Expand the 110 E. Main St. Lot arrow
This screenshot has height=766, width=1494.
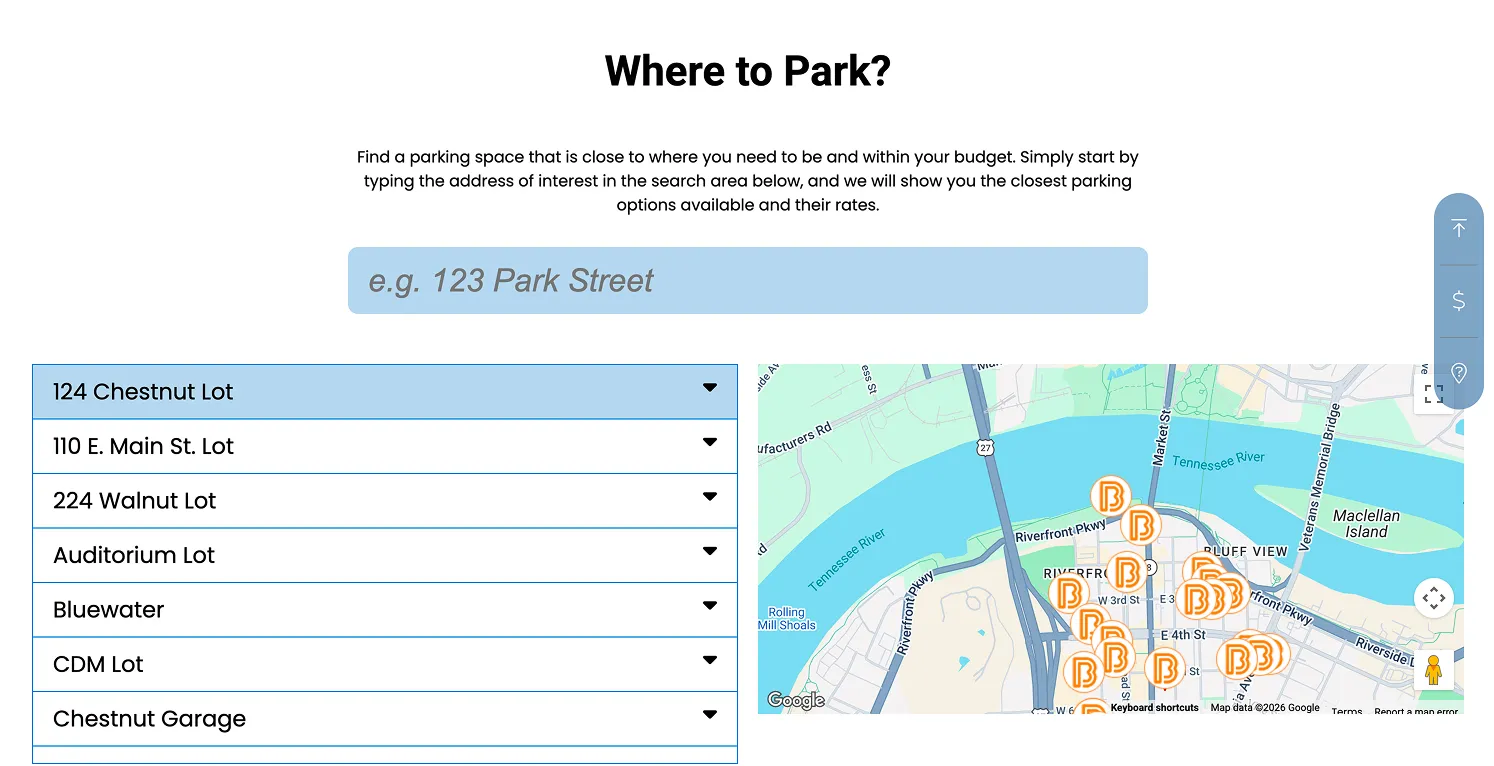(709, 442)
